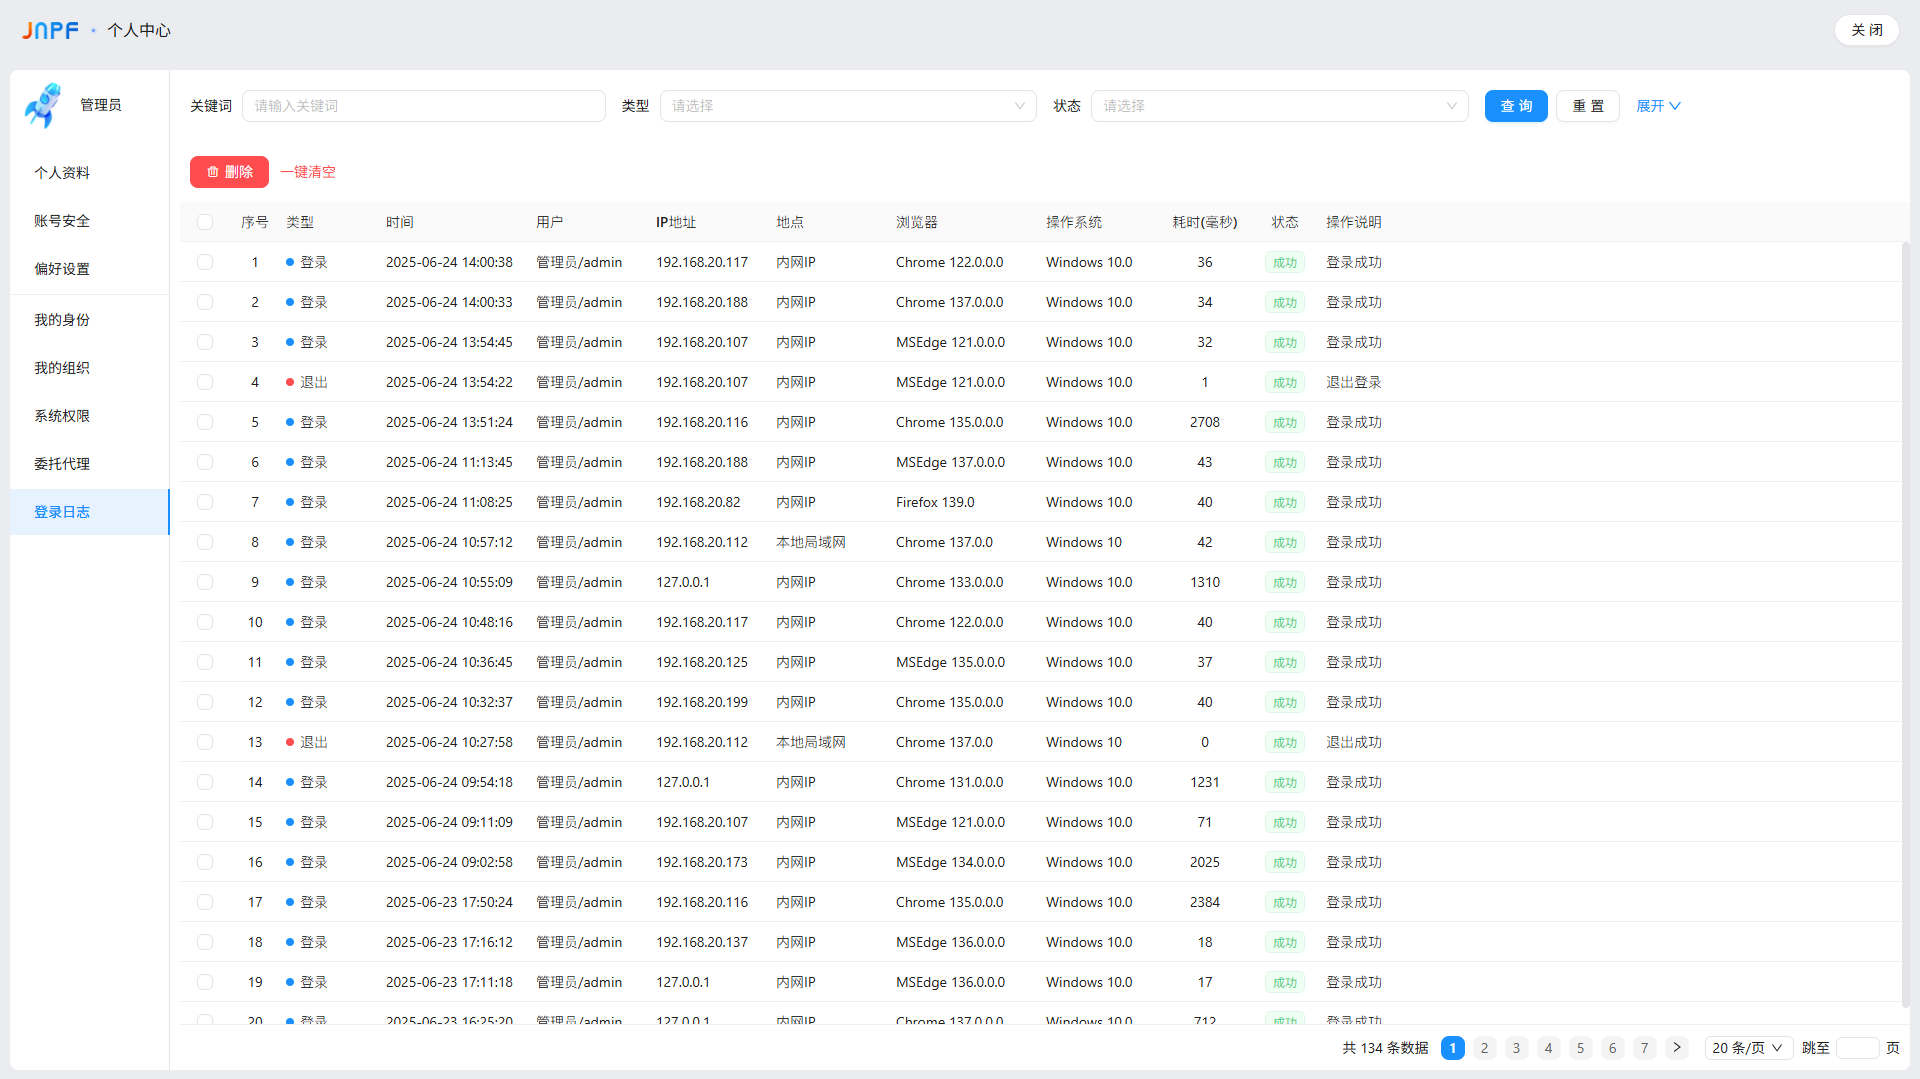
Task: Select the checkbox for row 10
Action: tap(205, 622)
